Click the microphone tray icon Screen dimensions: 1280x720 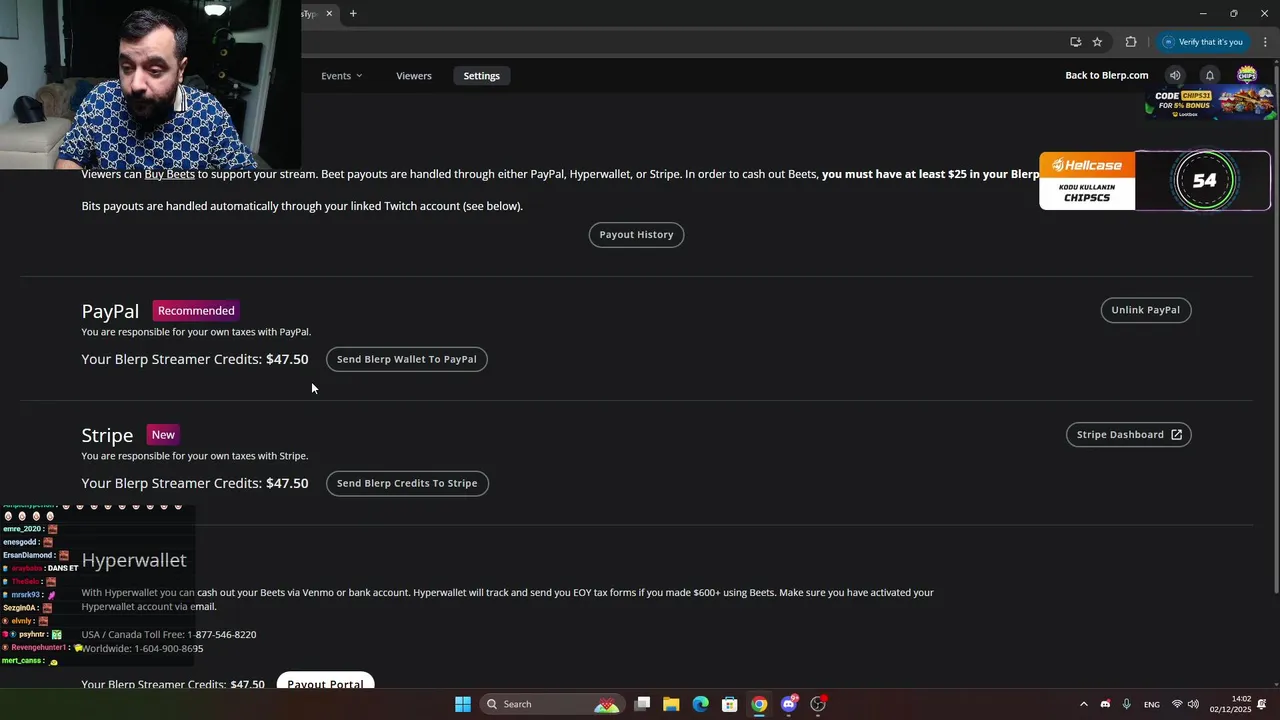pyautogui.click(x=1127, y=704)
